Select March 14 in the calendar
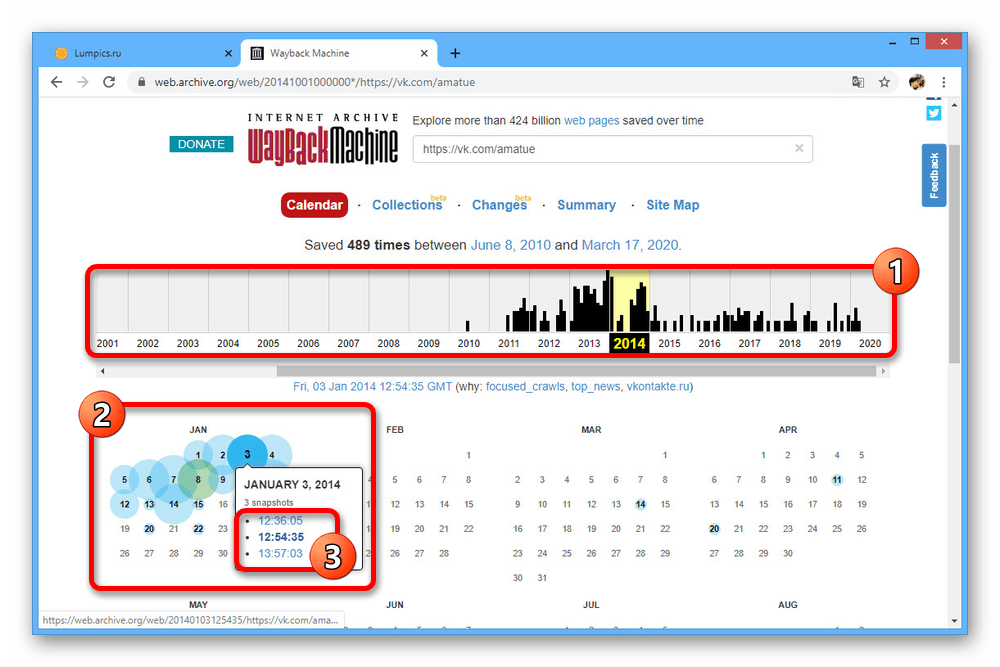This screenshot has width=1000, height=667. [640, 504]
